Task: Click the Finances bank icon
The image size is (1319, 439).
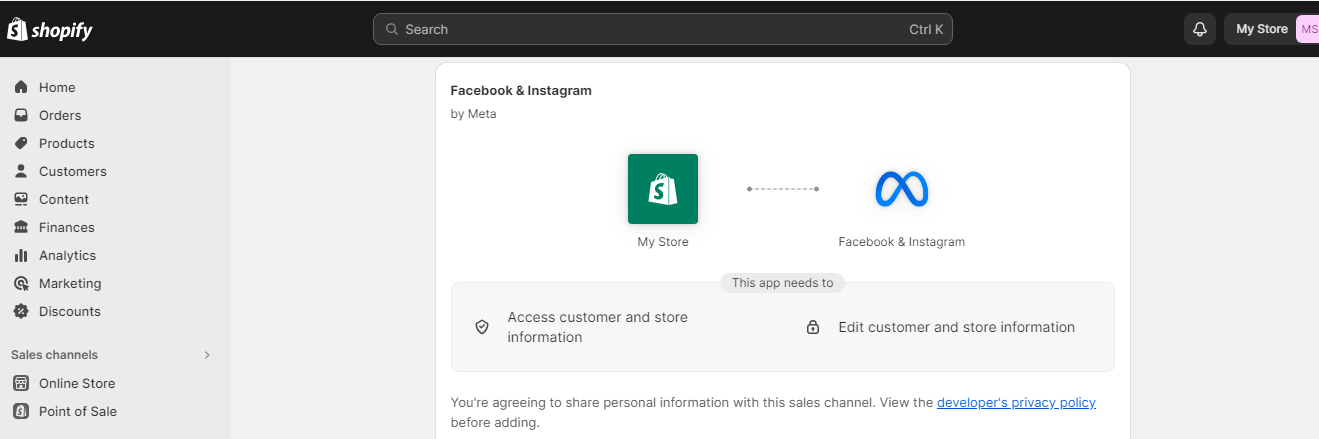Action: 21,227
